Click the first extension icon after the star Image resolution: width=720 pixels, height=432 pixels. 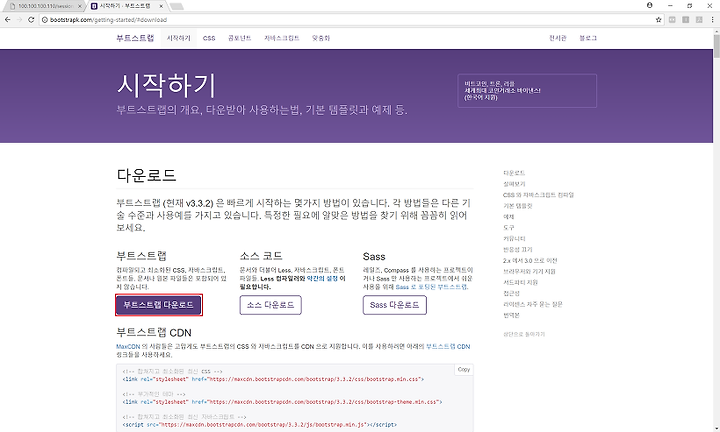point(672,20)
